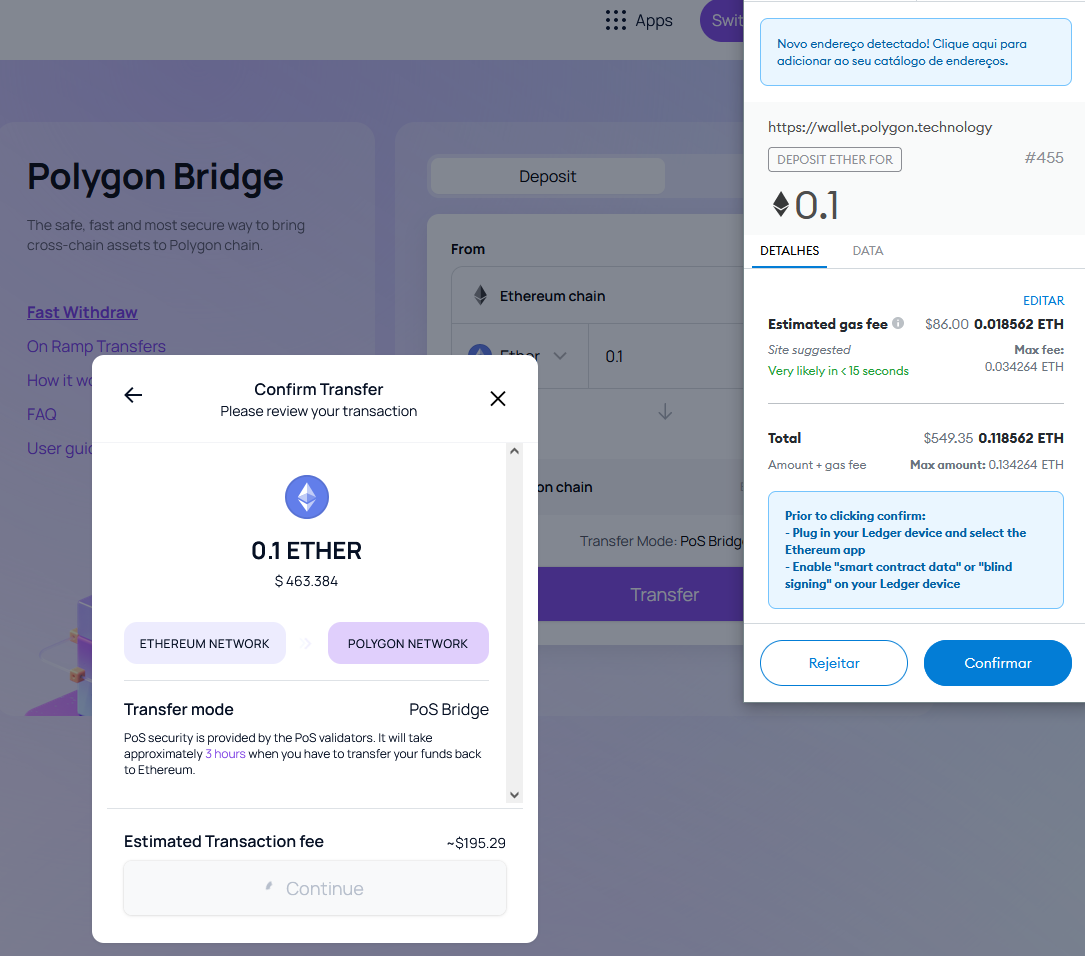Screen dimensions: 1085x956
Task: Click the ~$195.29 estimated fee value
Action: [476, 843]
